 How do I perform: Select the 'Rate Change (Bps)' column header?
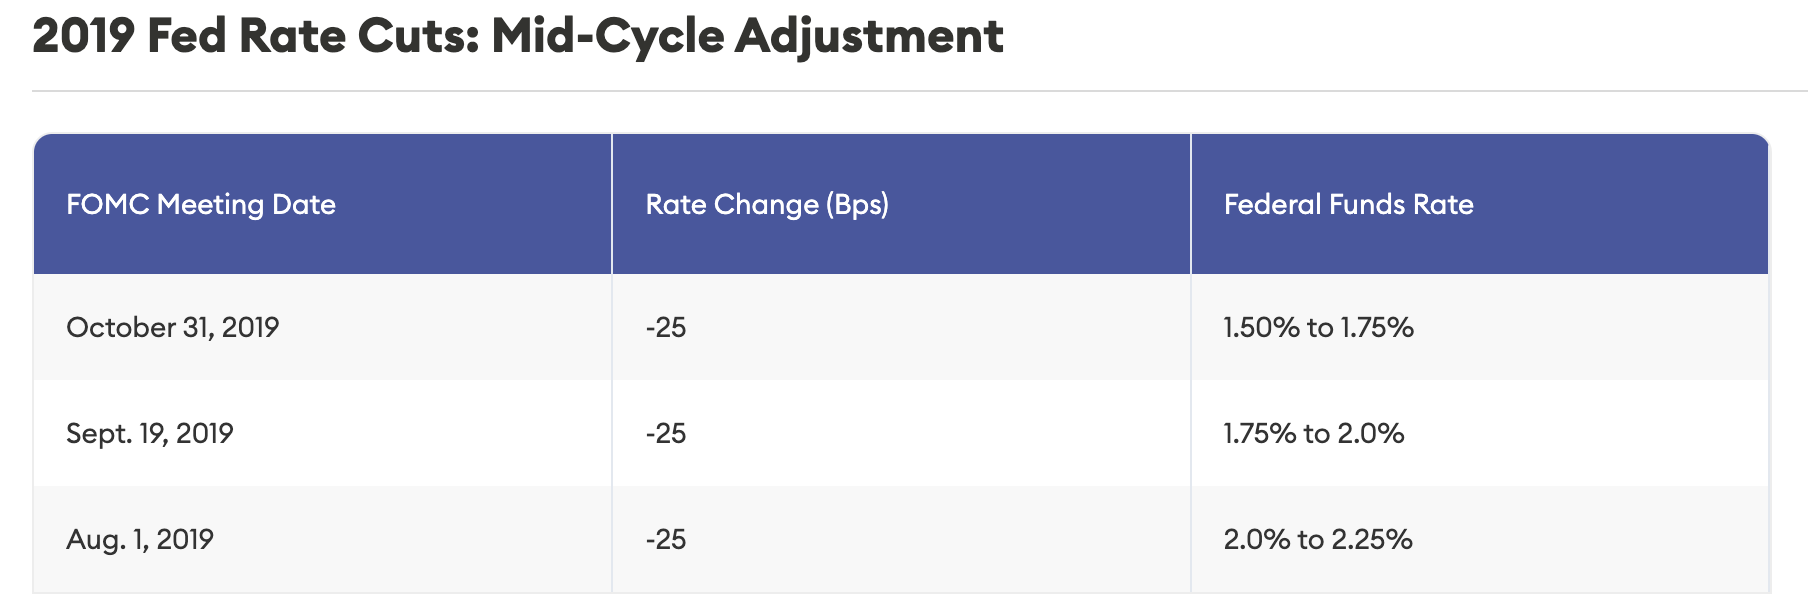(x=767, y=205)
